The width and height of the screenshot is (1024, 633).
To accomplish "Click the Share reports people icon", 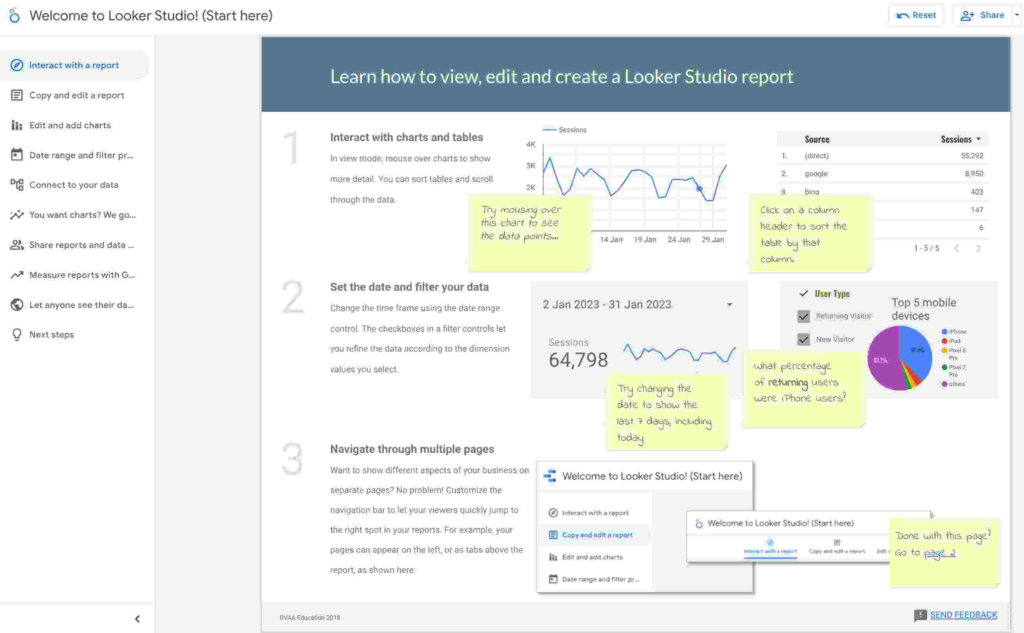I will pos(16,244).
